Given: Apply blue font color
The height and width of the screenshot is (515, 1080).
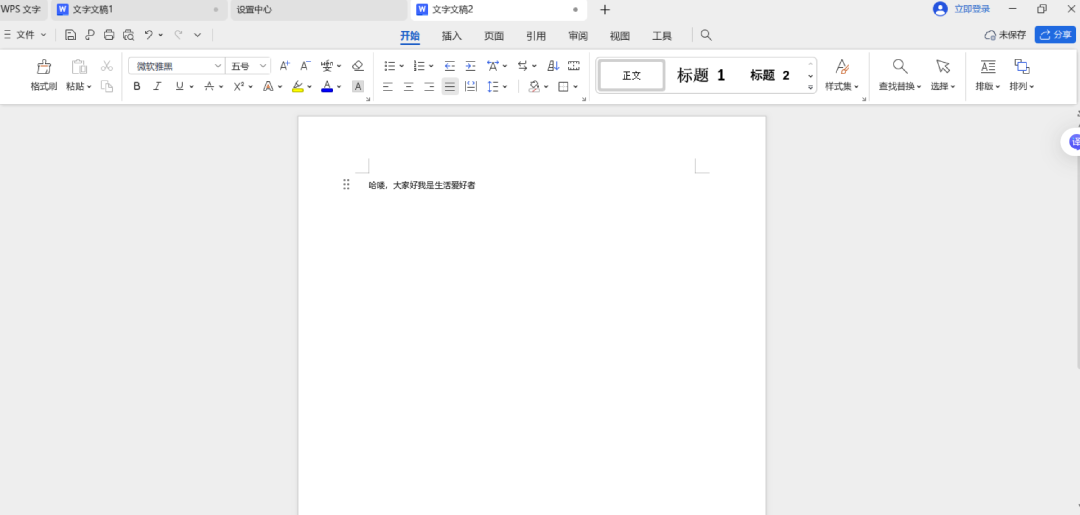Looking at the screenshot, I should point(327,87).
